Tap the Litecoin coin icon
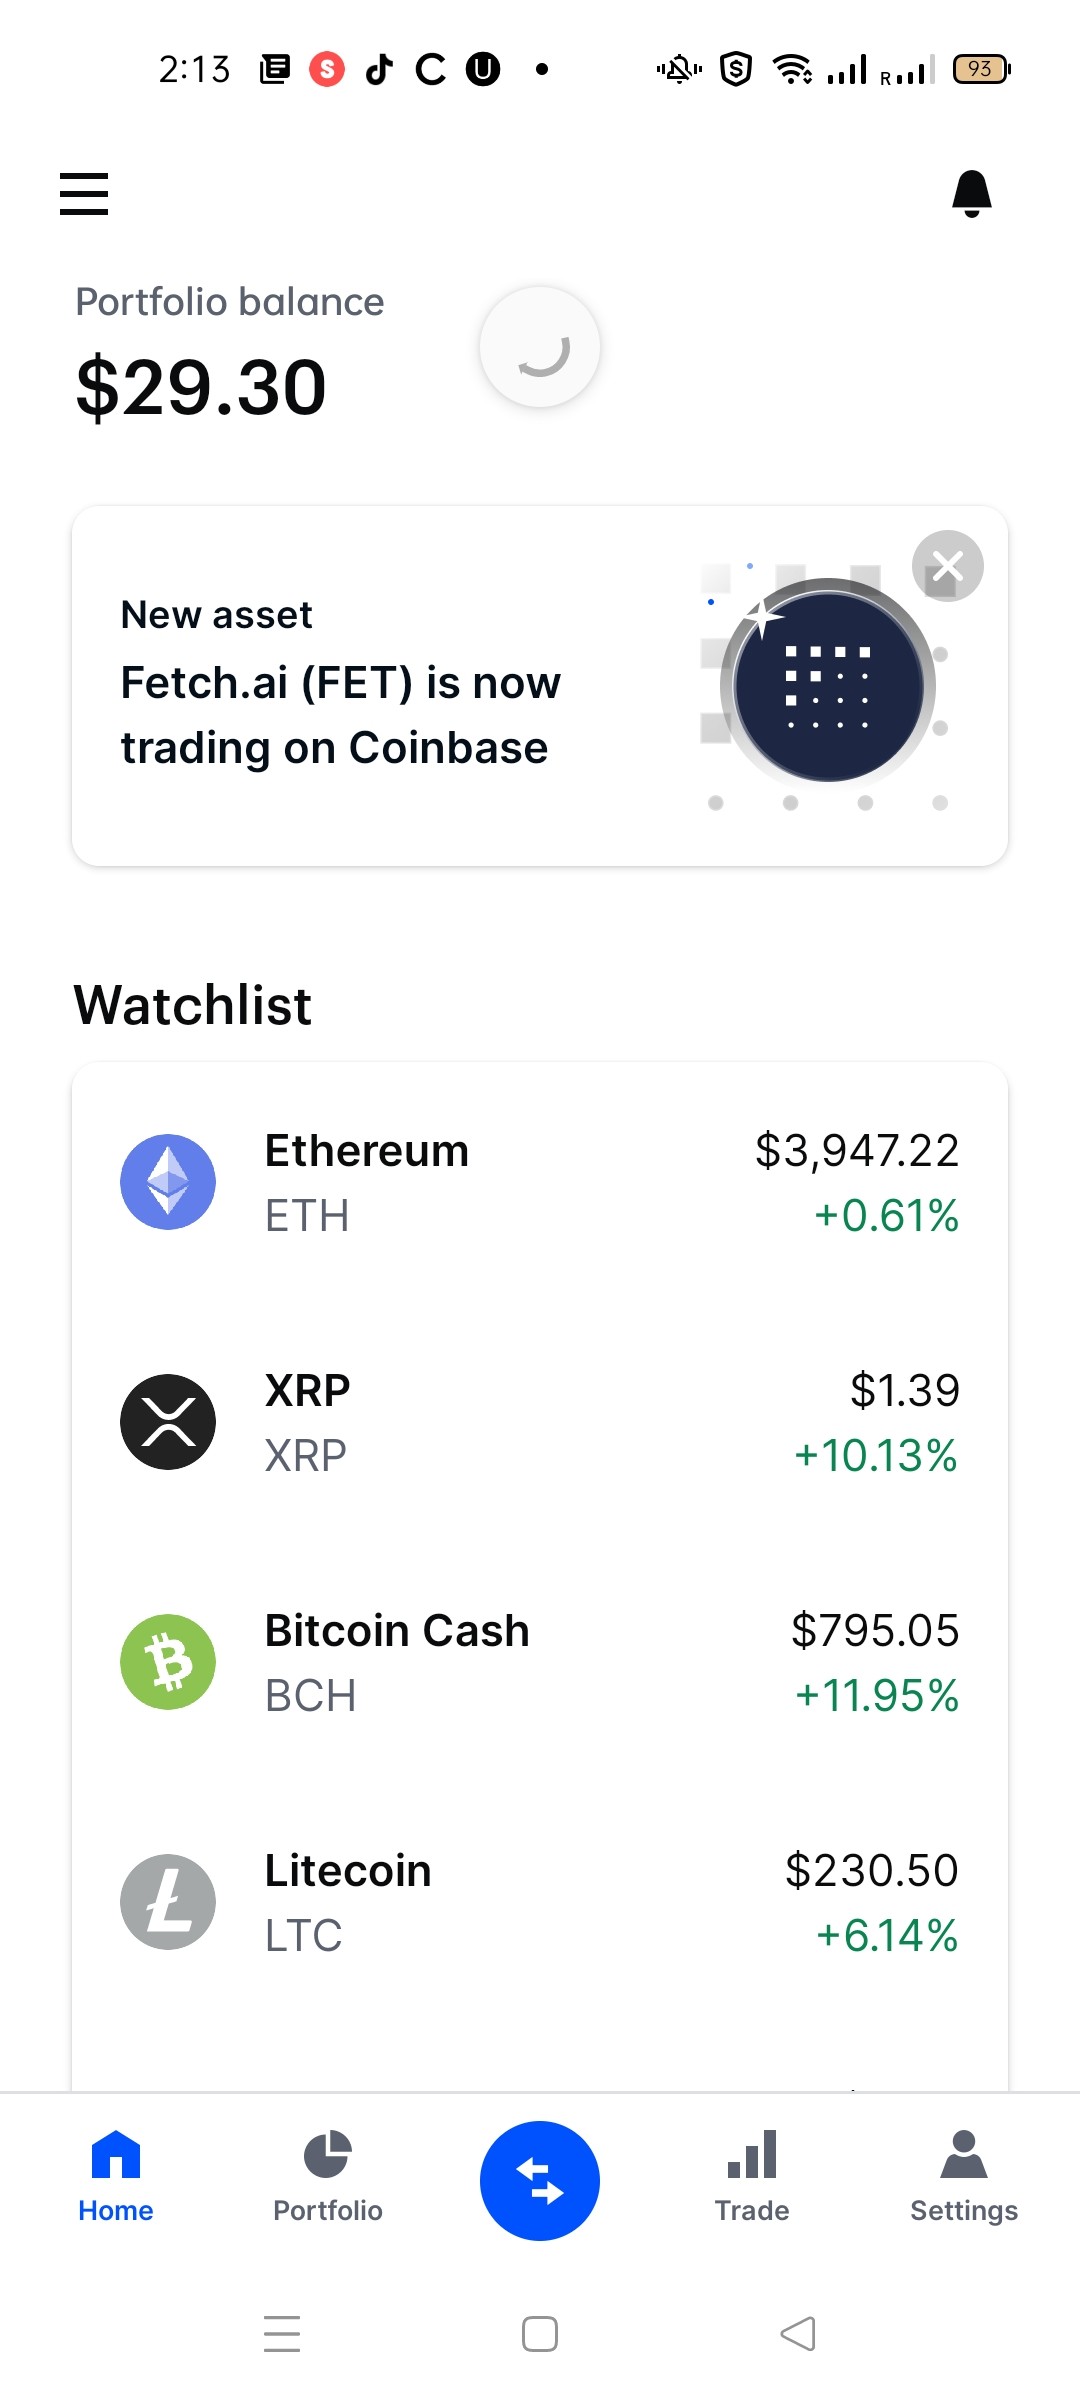 168,1902
